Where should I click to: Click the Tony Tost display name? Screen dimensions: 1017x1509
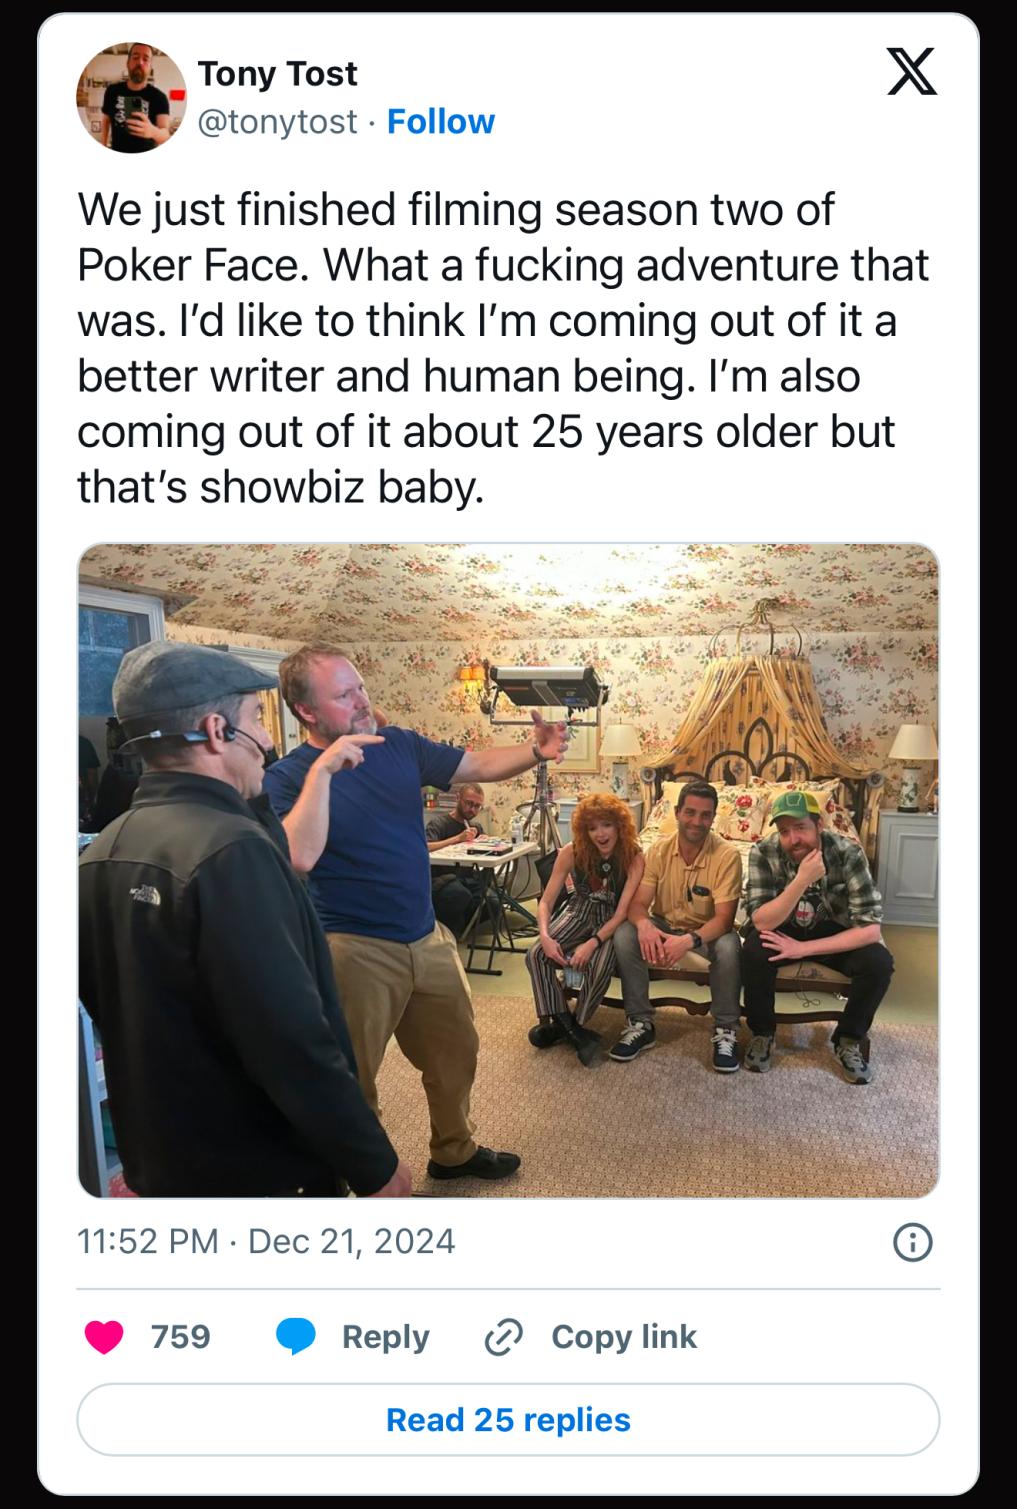277,73
